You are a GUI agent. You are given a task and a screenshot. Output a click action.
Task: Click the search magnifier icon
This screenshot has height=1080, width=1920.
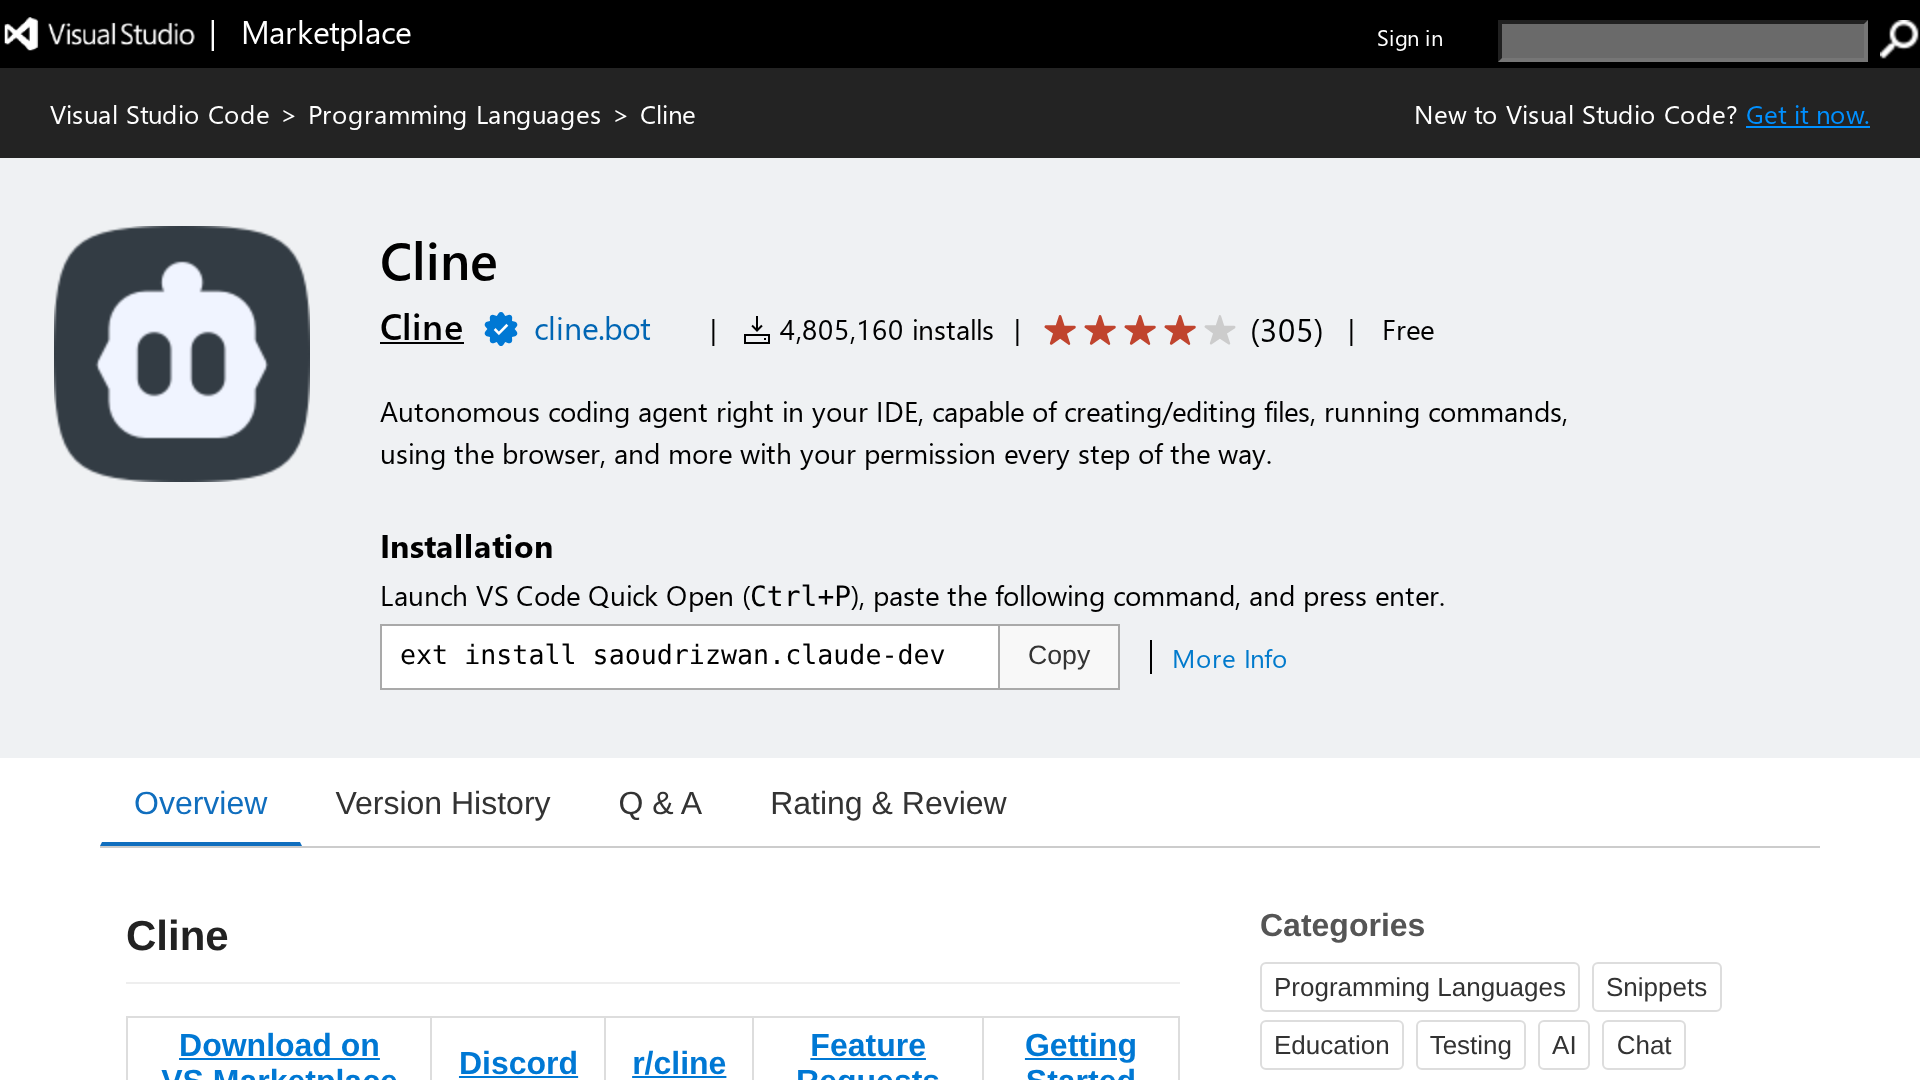tap(1897, 40)
